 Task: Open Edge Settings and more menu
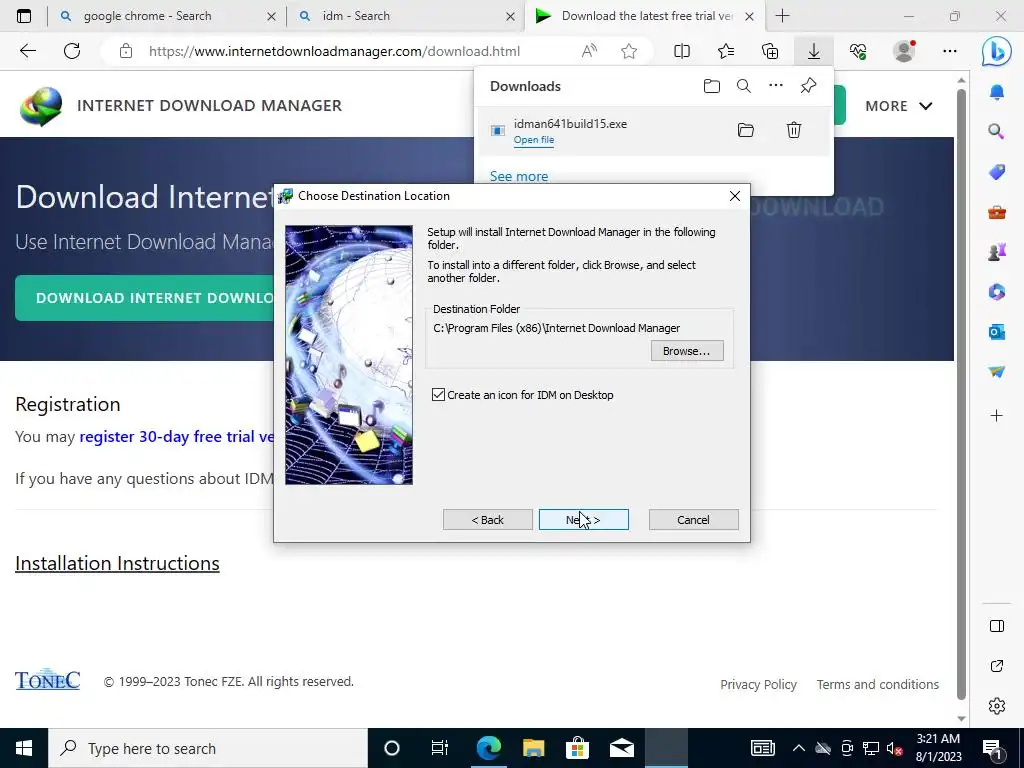[x=950, y=51]
